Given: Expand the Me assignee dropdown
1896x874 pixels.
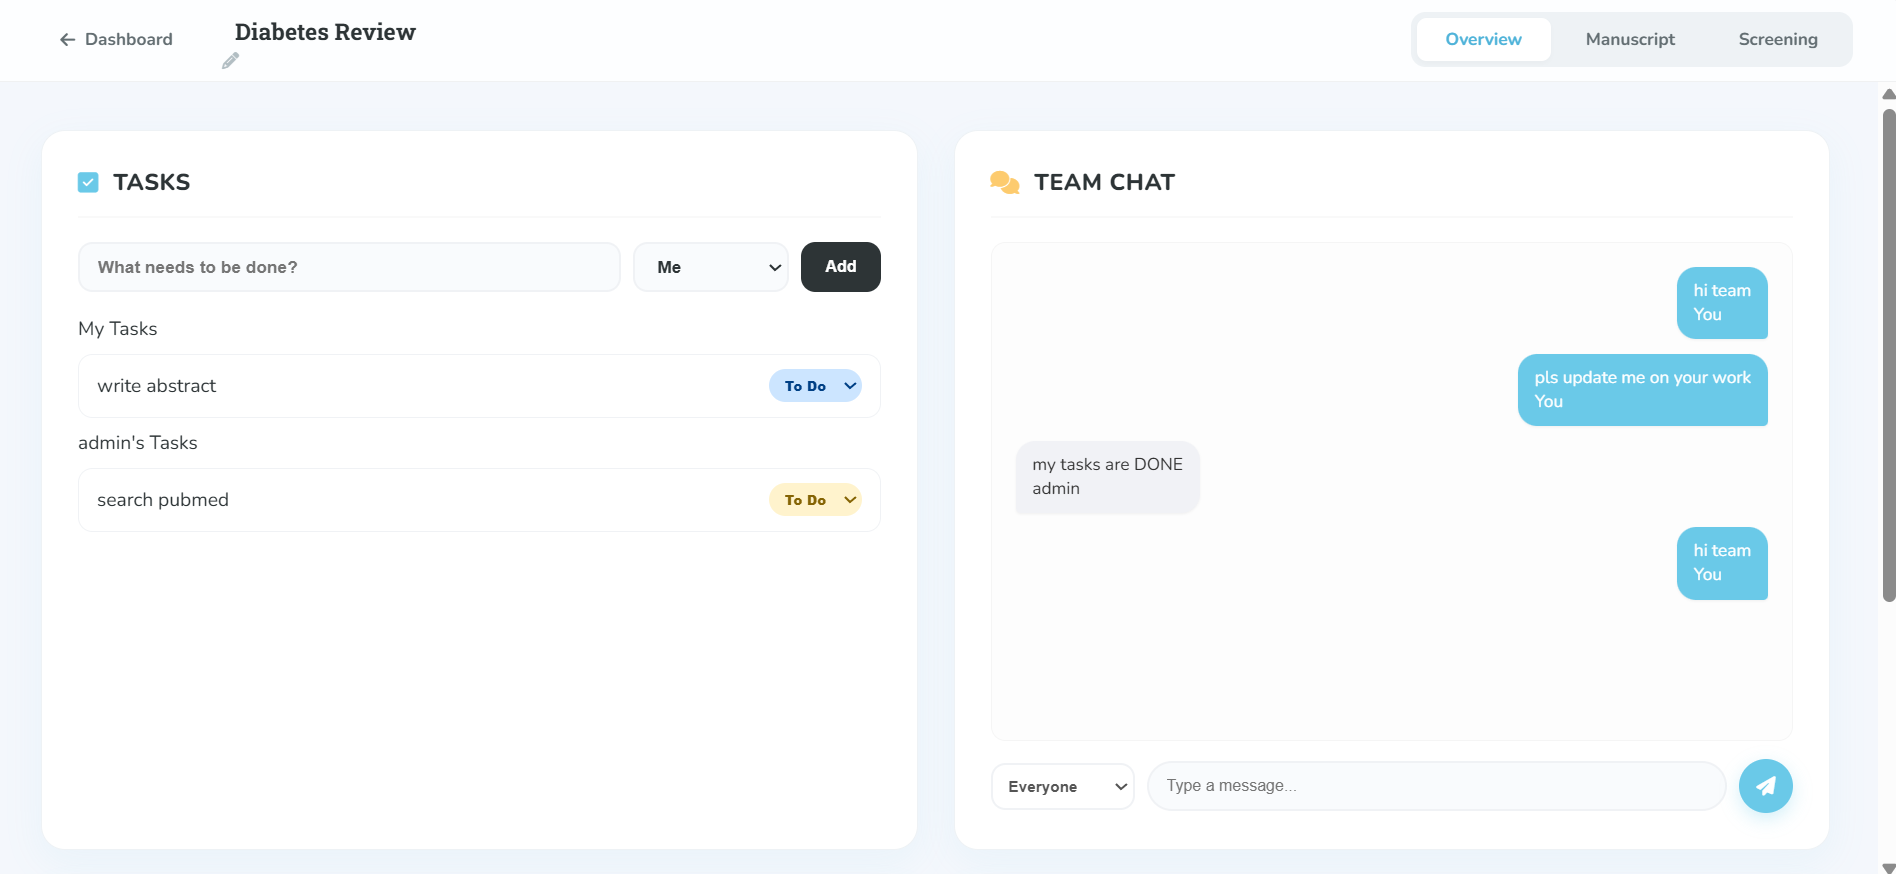Looking at the screenshot, I should tap(710, 267).
